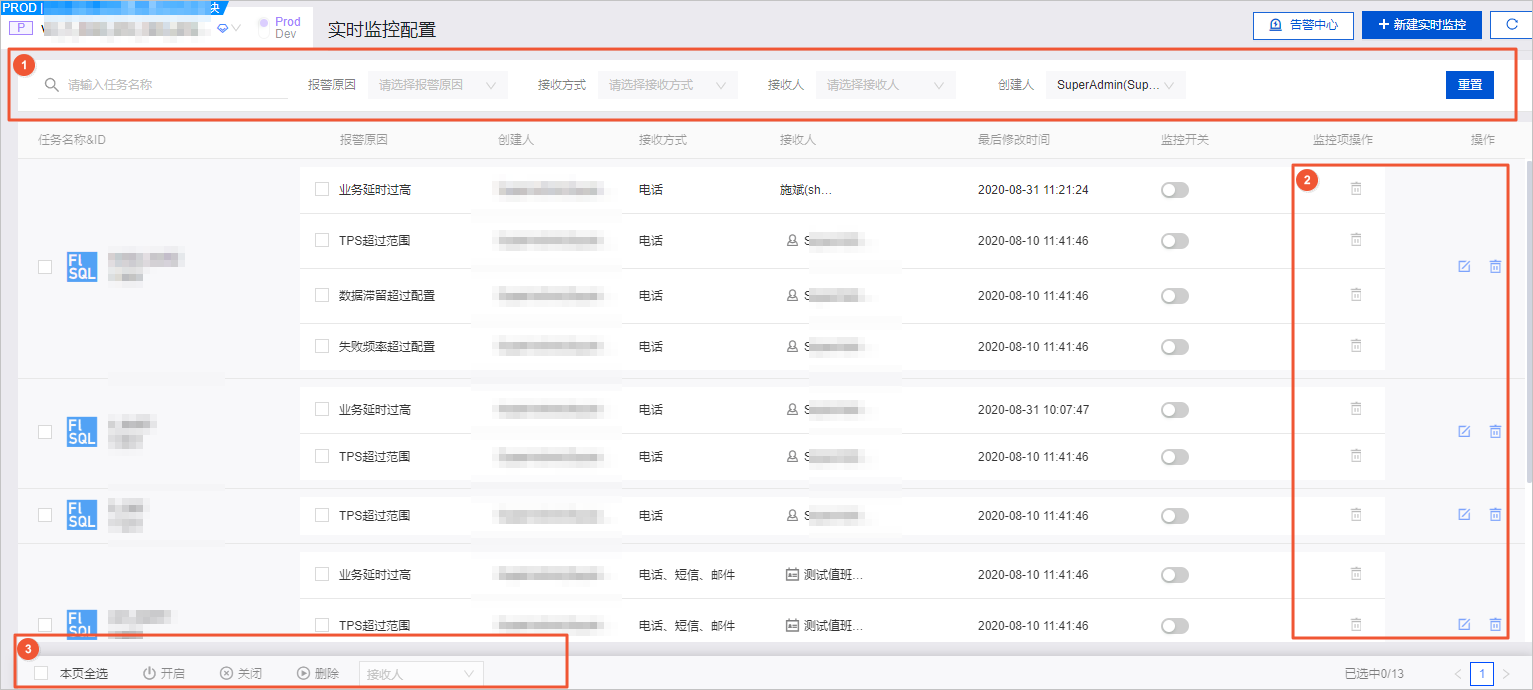Screen dimensions: 1533x690
Task: Click the 关闭 batch disable button
Action: point(241,674)
